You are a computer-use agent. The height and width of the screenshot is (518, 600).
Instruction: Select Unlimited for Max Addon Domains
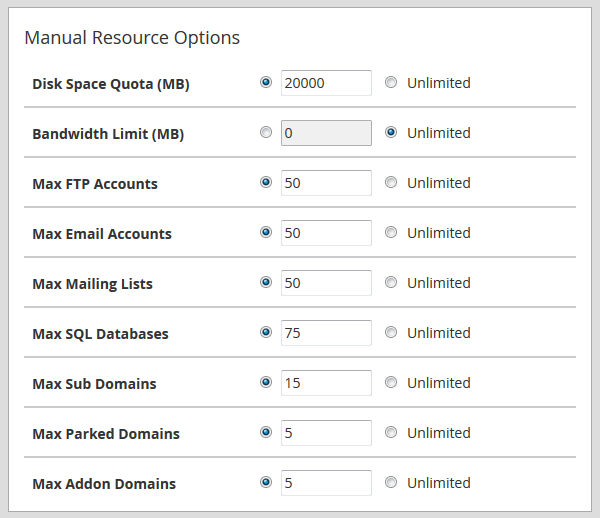pyautogui.click(x=391, y=482)
